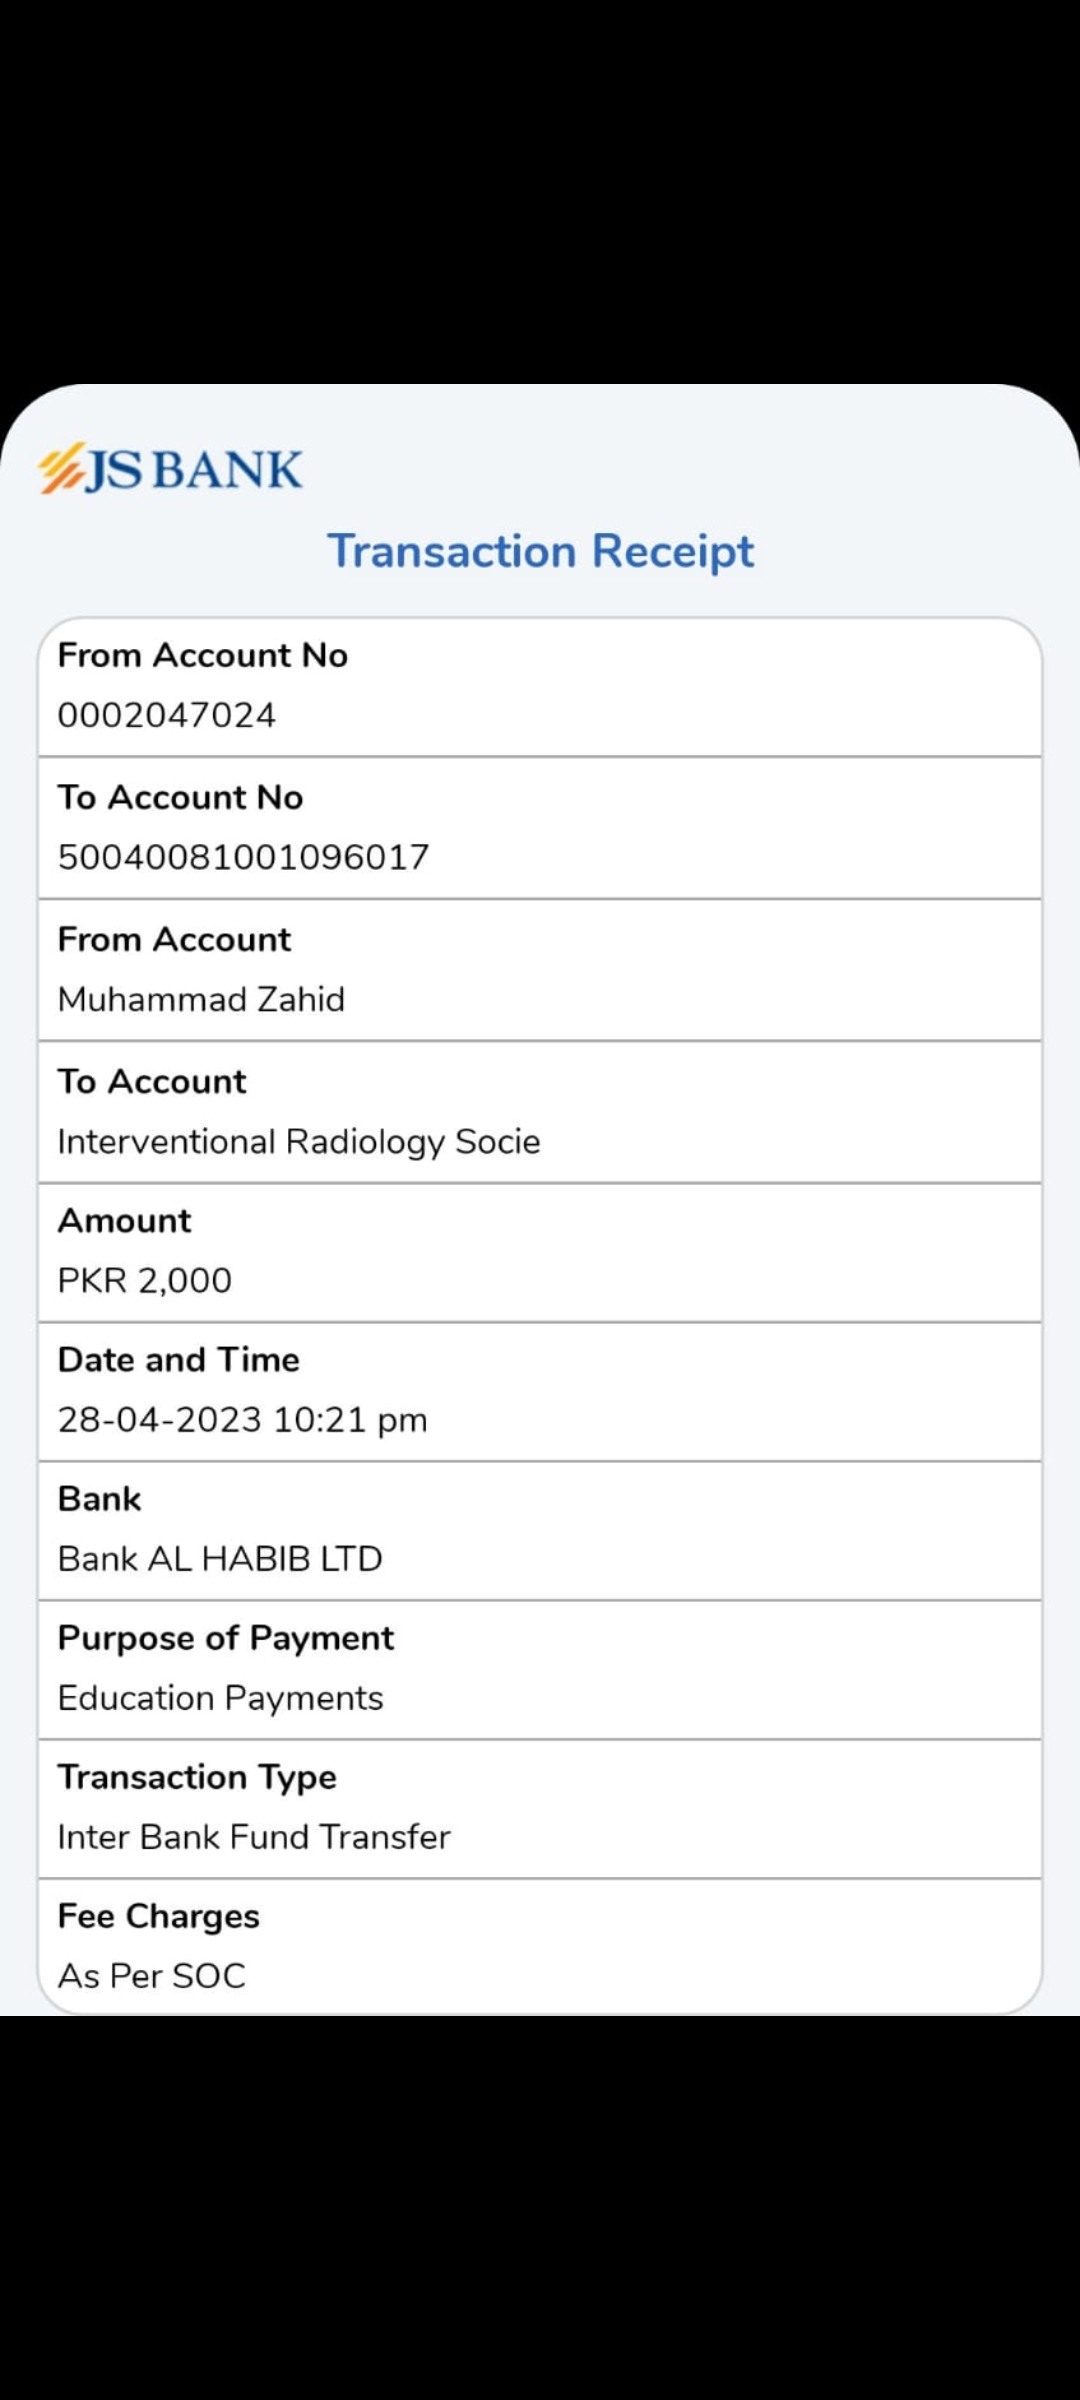Image resolution: width=1080 pixels, height=2400 pixels.
Task: Tap the Transaction Receipt heading
Action: pyautogui.click(x=540, y=551)
